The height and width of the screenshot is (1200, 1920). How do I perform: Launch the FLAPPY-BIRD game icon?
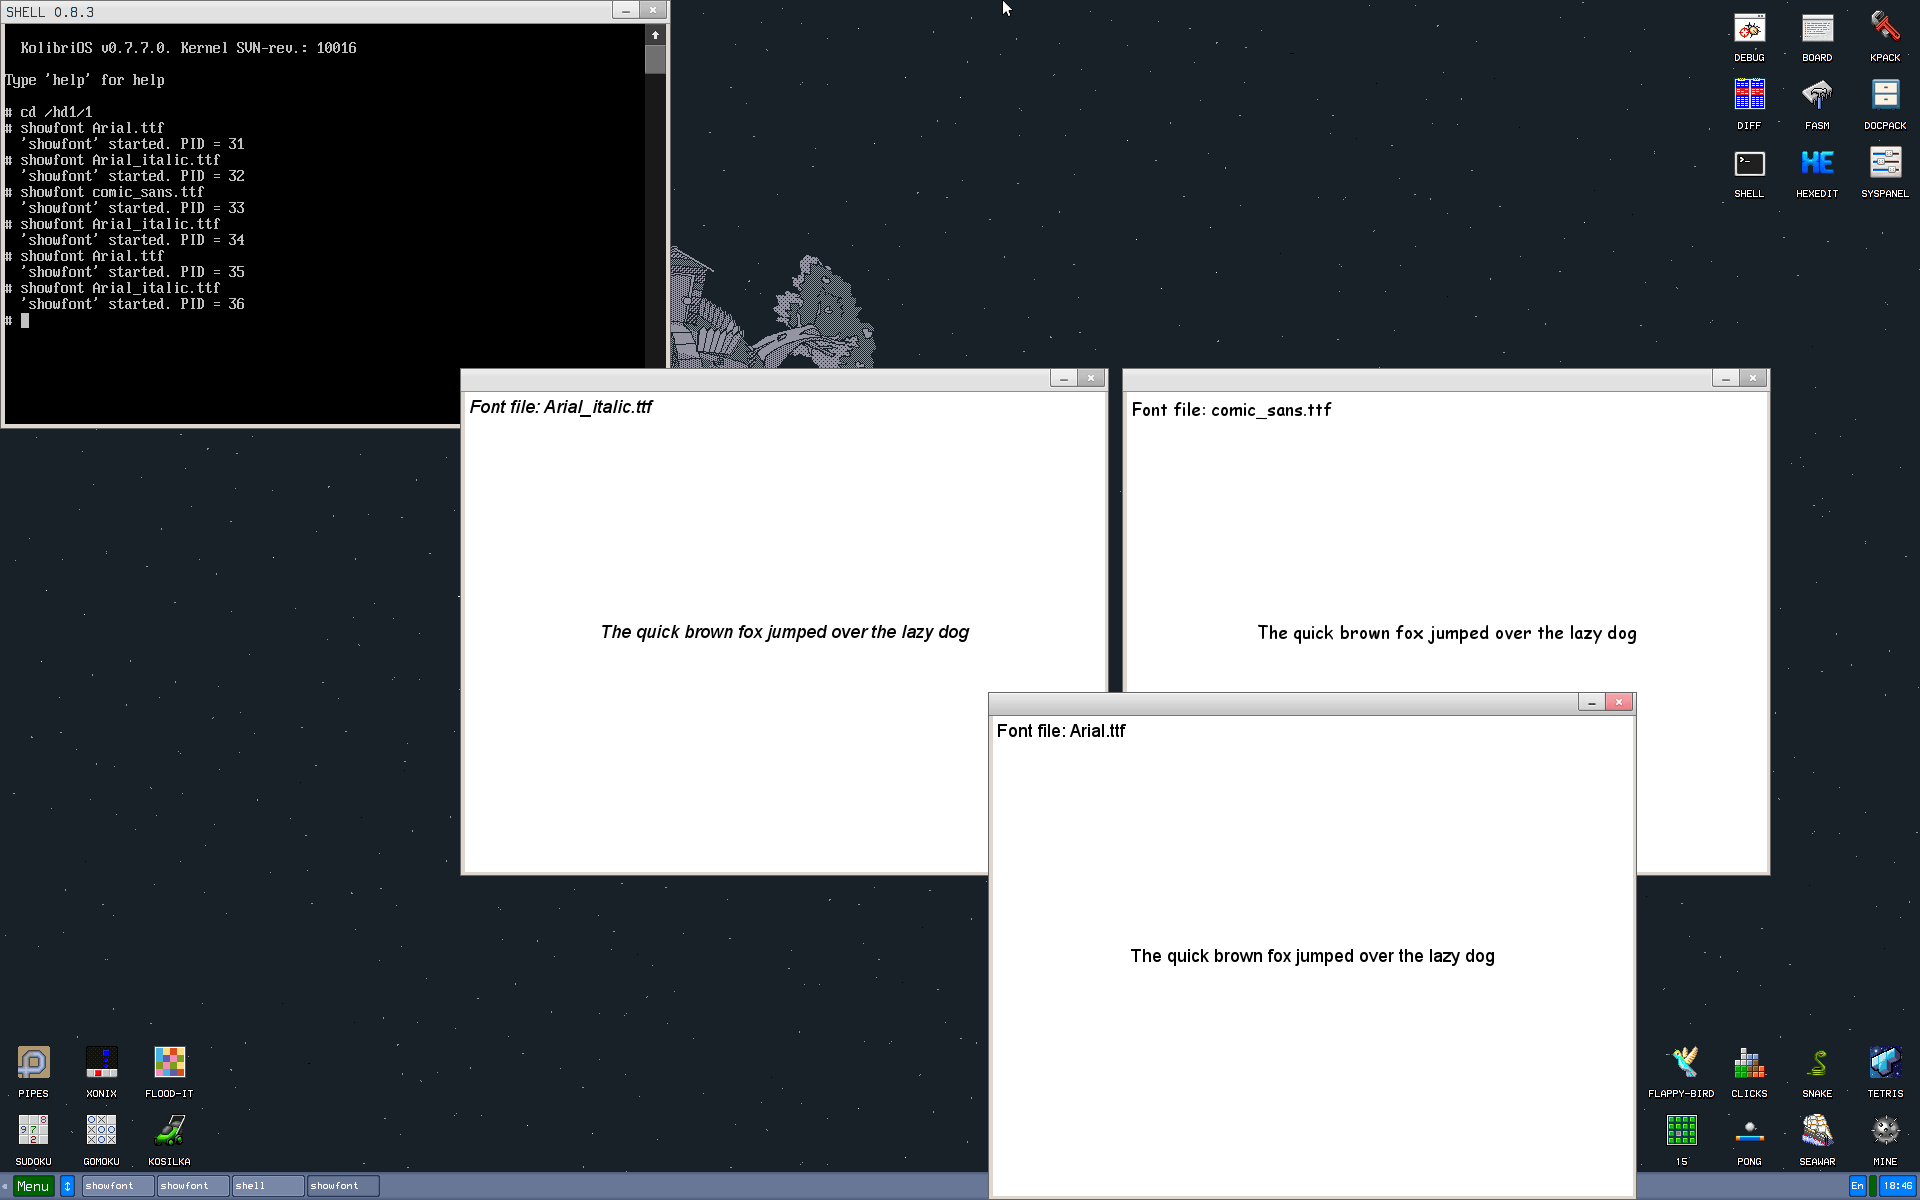pos(1681,1064)
